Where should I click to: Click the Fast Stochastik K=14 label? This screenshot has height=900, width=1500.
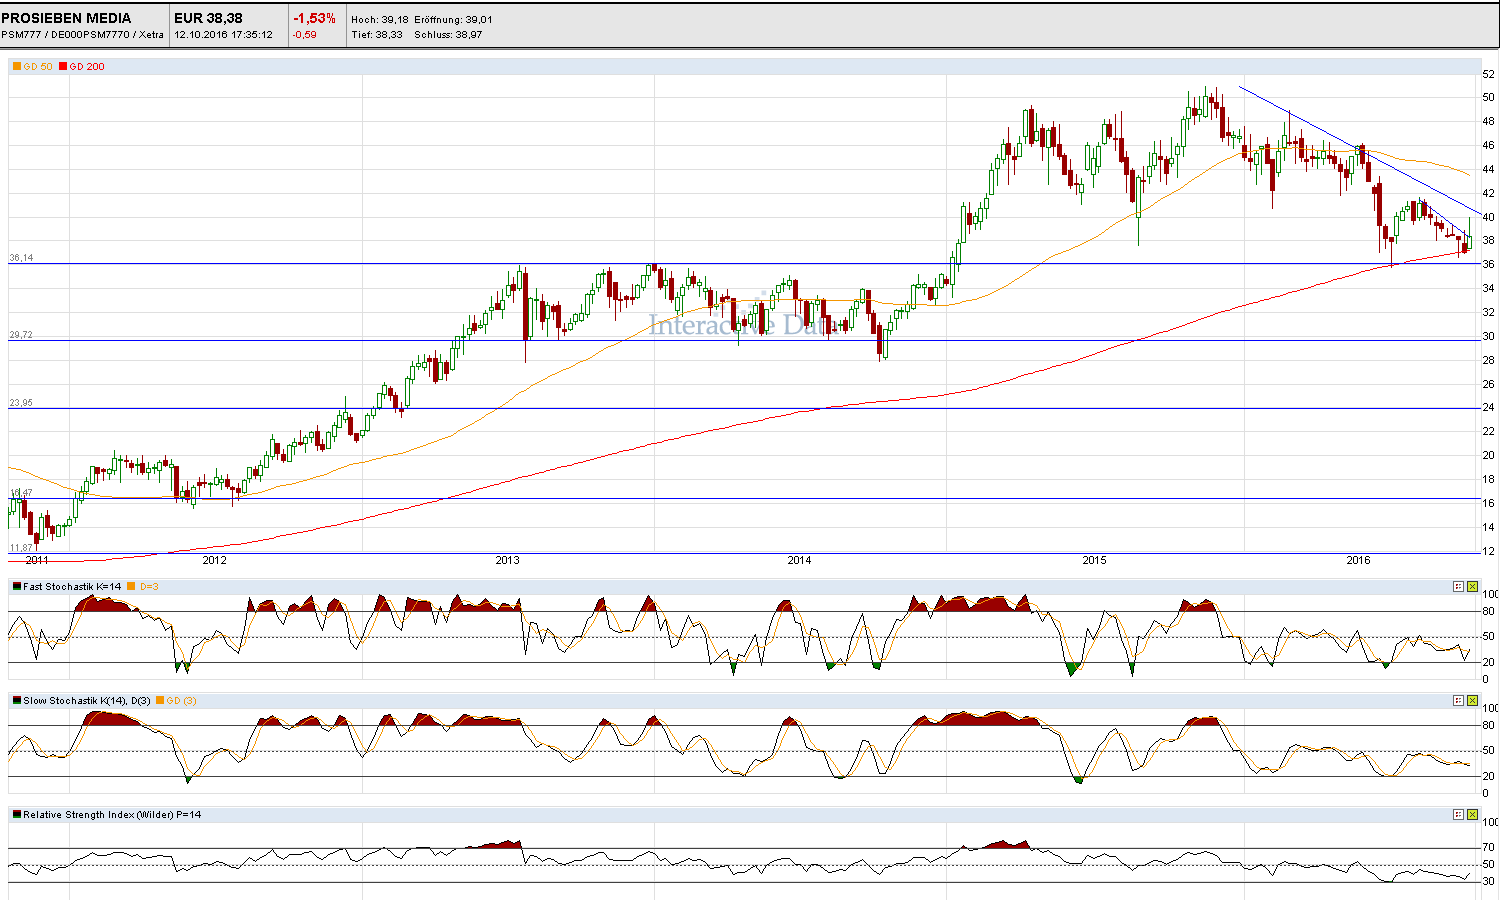pyautogui.click(x=71, y=587)
